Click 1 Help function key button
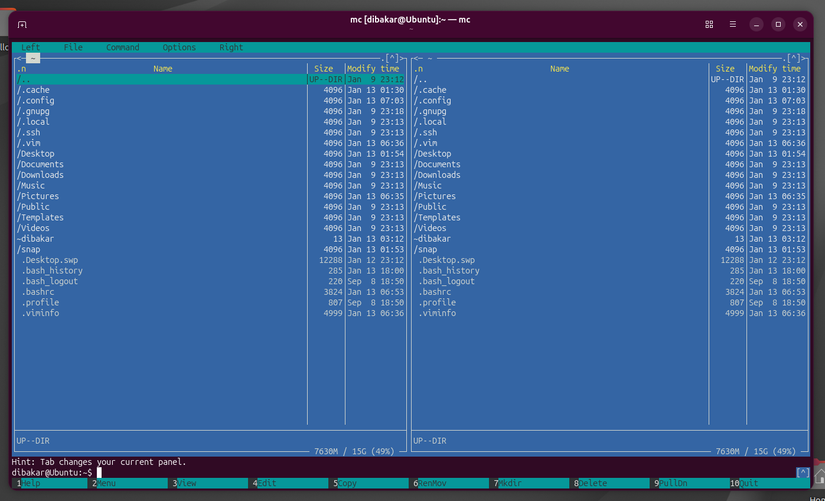 point(50,483)
